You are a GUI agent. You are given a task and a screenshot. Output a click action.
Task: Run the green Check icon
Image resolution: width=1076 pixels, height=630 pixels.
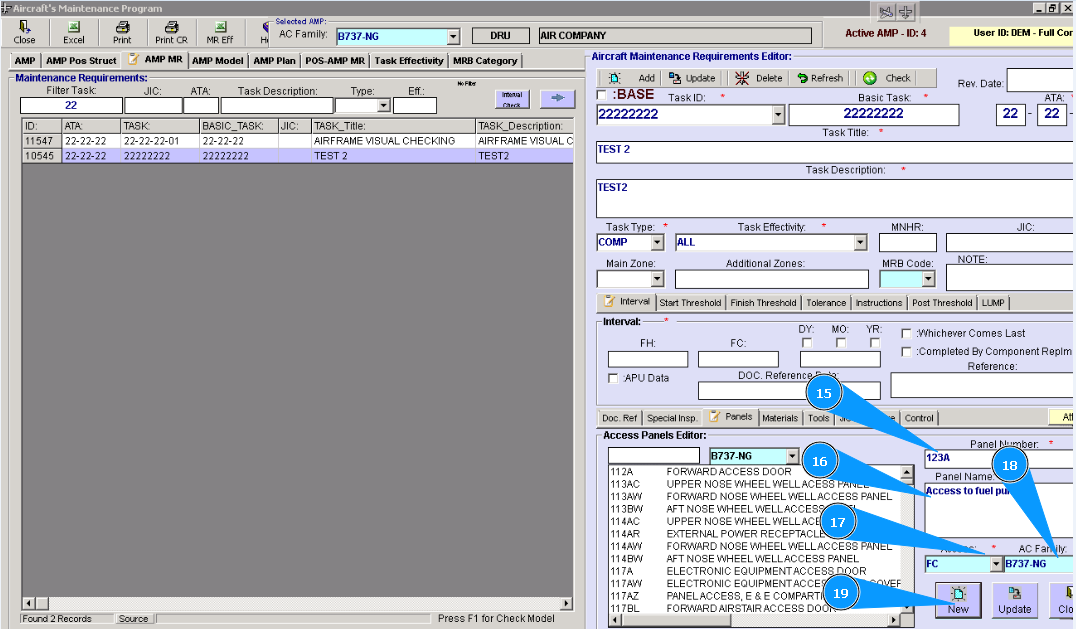point(886,78)
